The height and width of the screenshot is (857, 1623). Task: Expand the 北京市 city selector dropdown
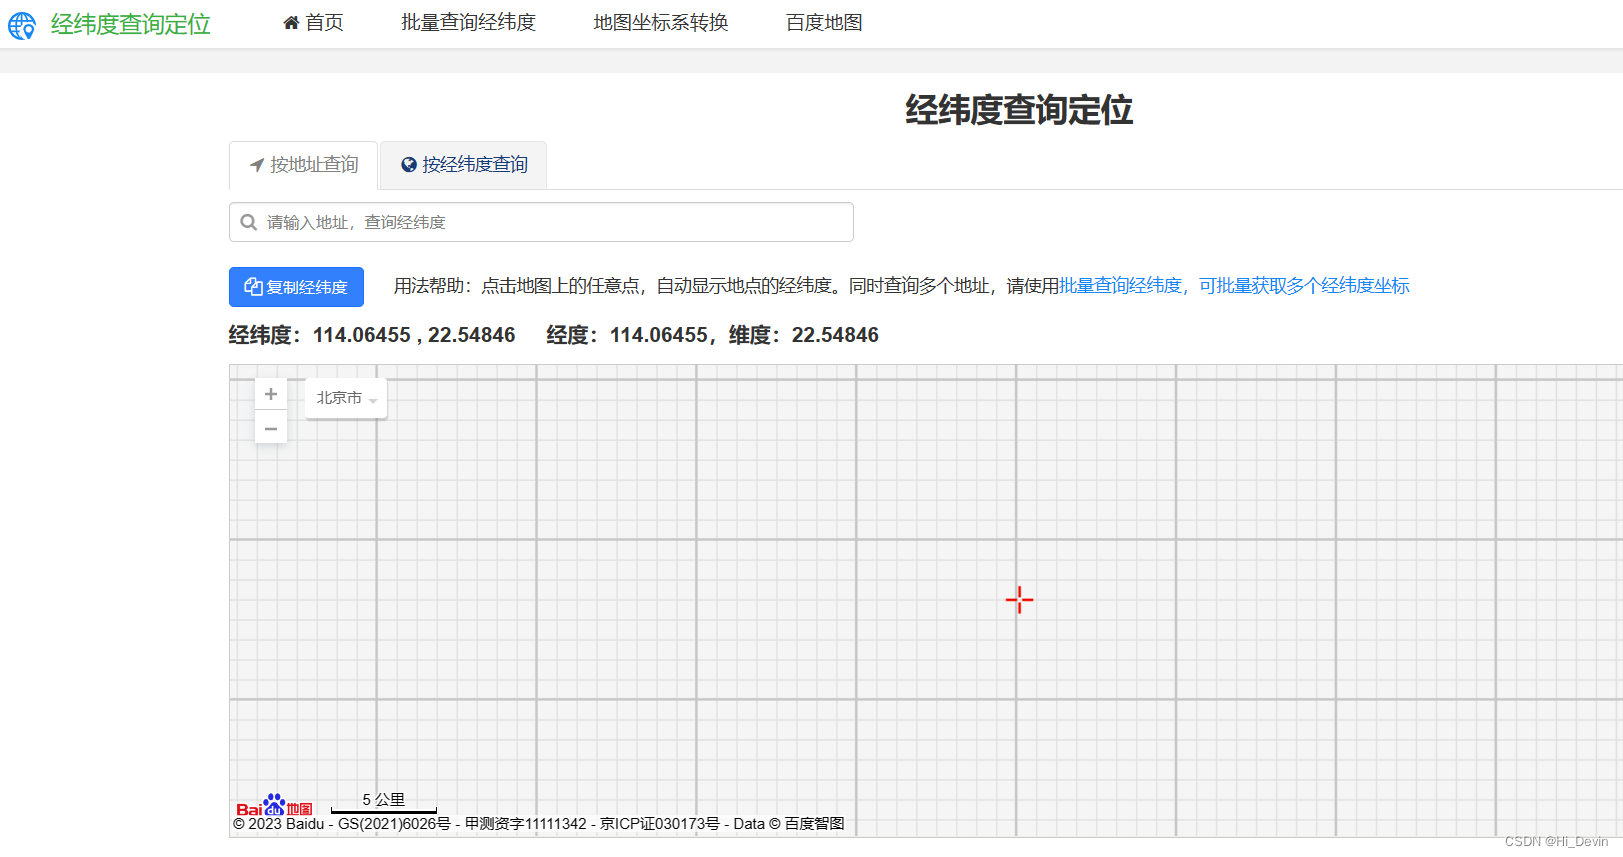tap(346, 398)
